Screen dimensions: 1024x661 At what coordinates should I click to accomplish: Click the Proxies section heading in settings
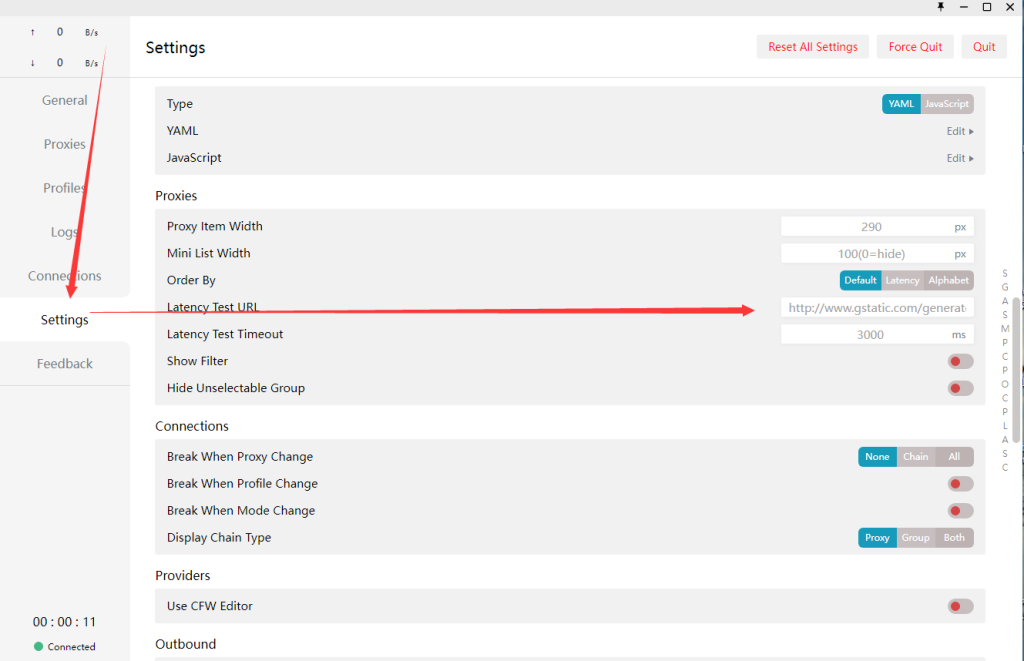pyautogui.click(x=176, y=196)
